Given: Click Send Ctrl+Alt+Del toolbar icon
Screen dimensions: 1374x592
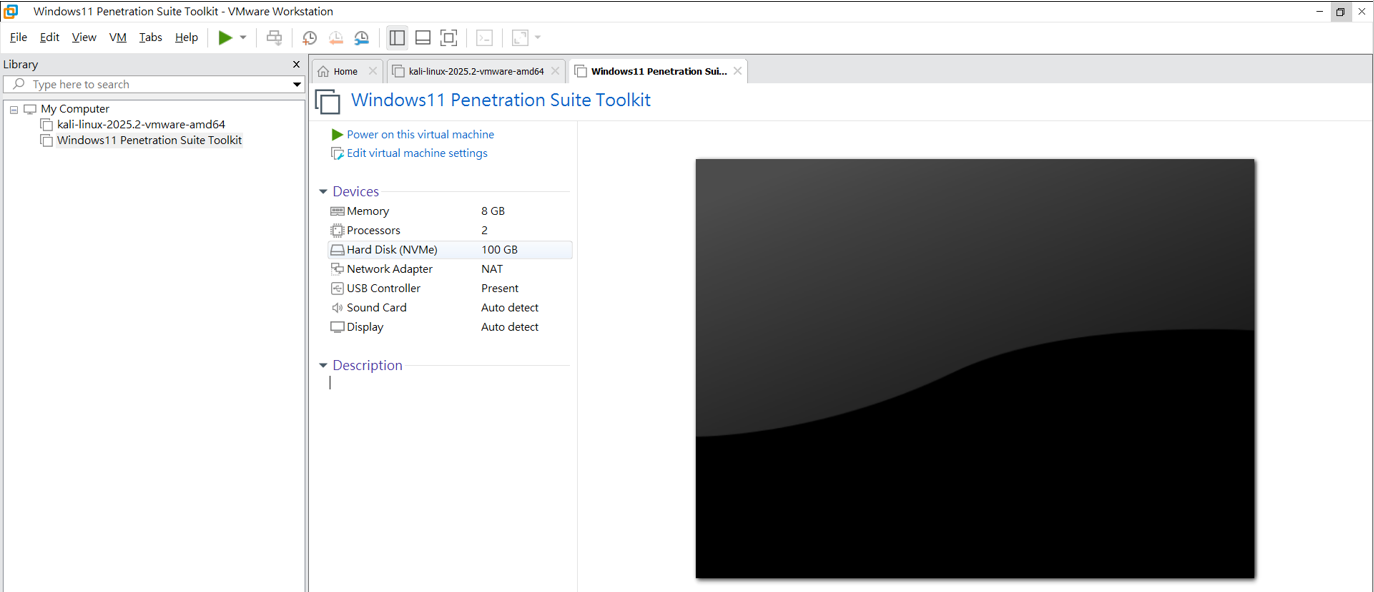Looking at the screenshot, I should (274, 38).
